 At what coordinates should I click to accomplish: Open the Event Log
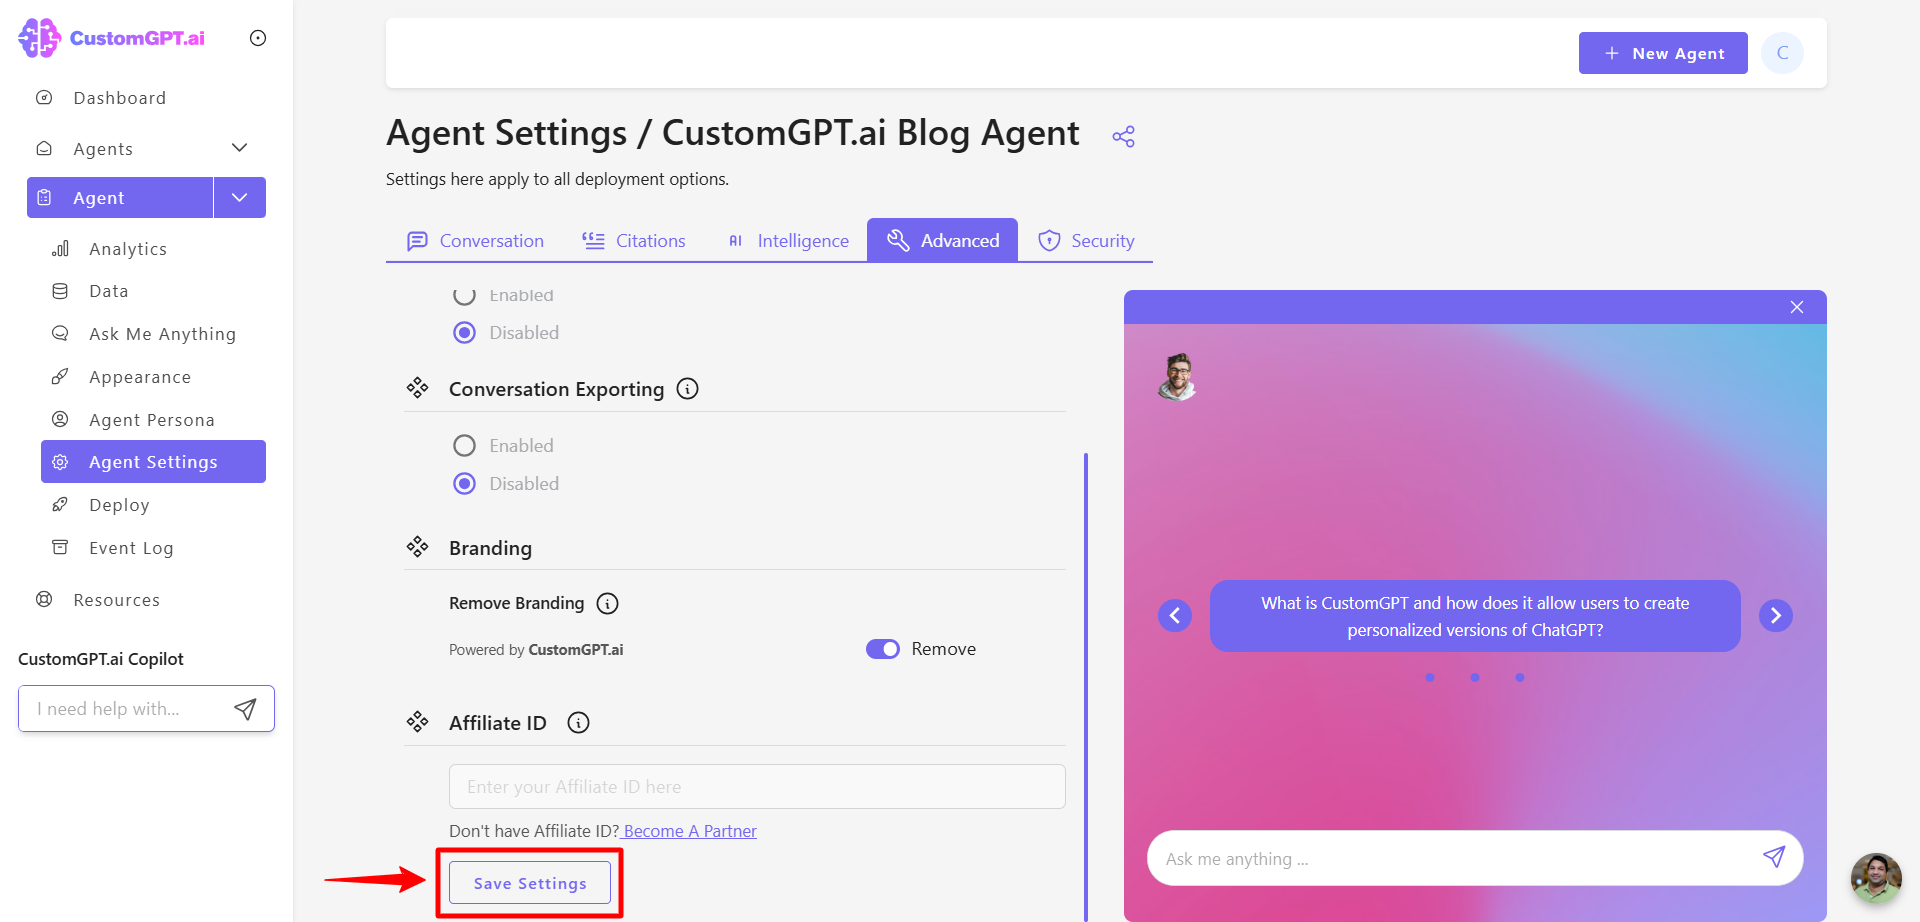[x=131, y=548]
